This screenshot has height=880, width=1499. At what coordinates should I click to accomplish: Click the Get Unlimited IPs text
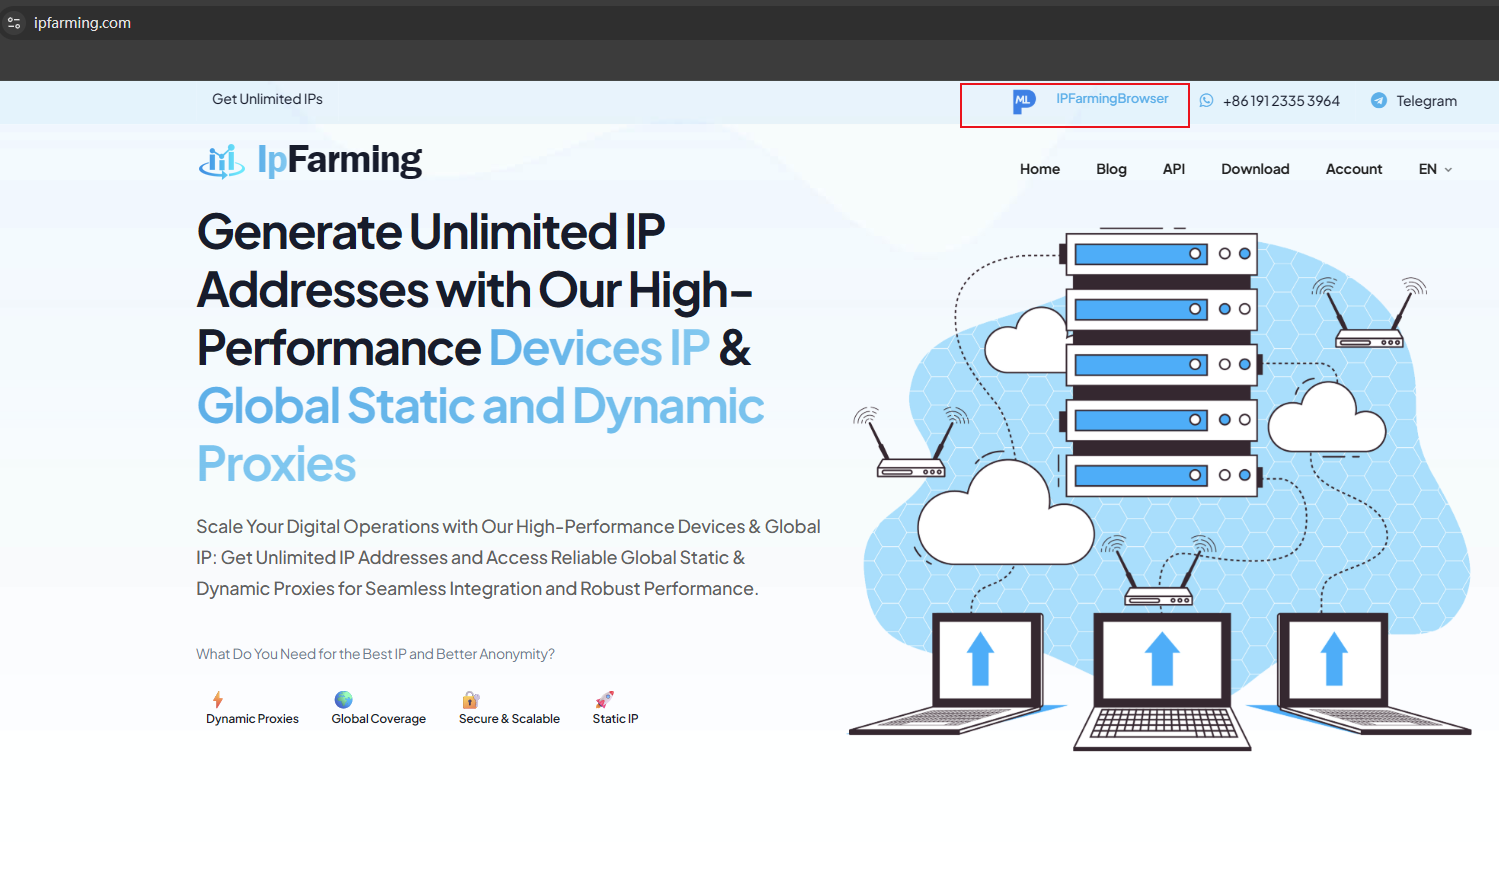point(267,99)
